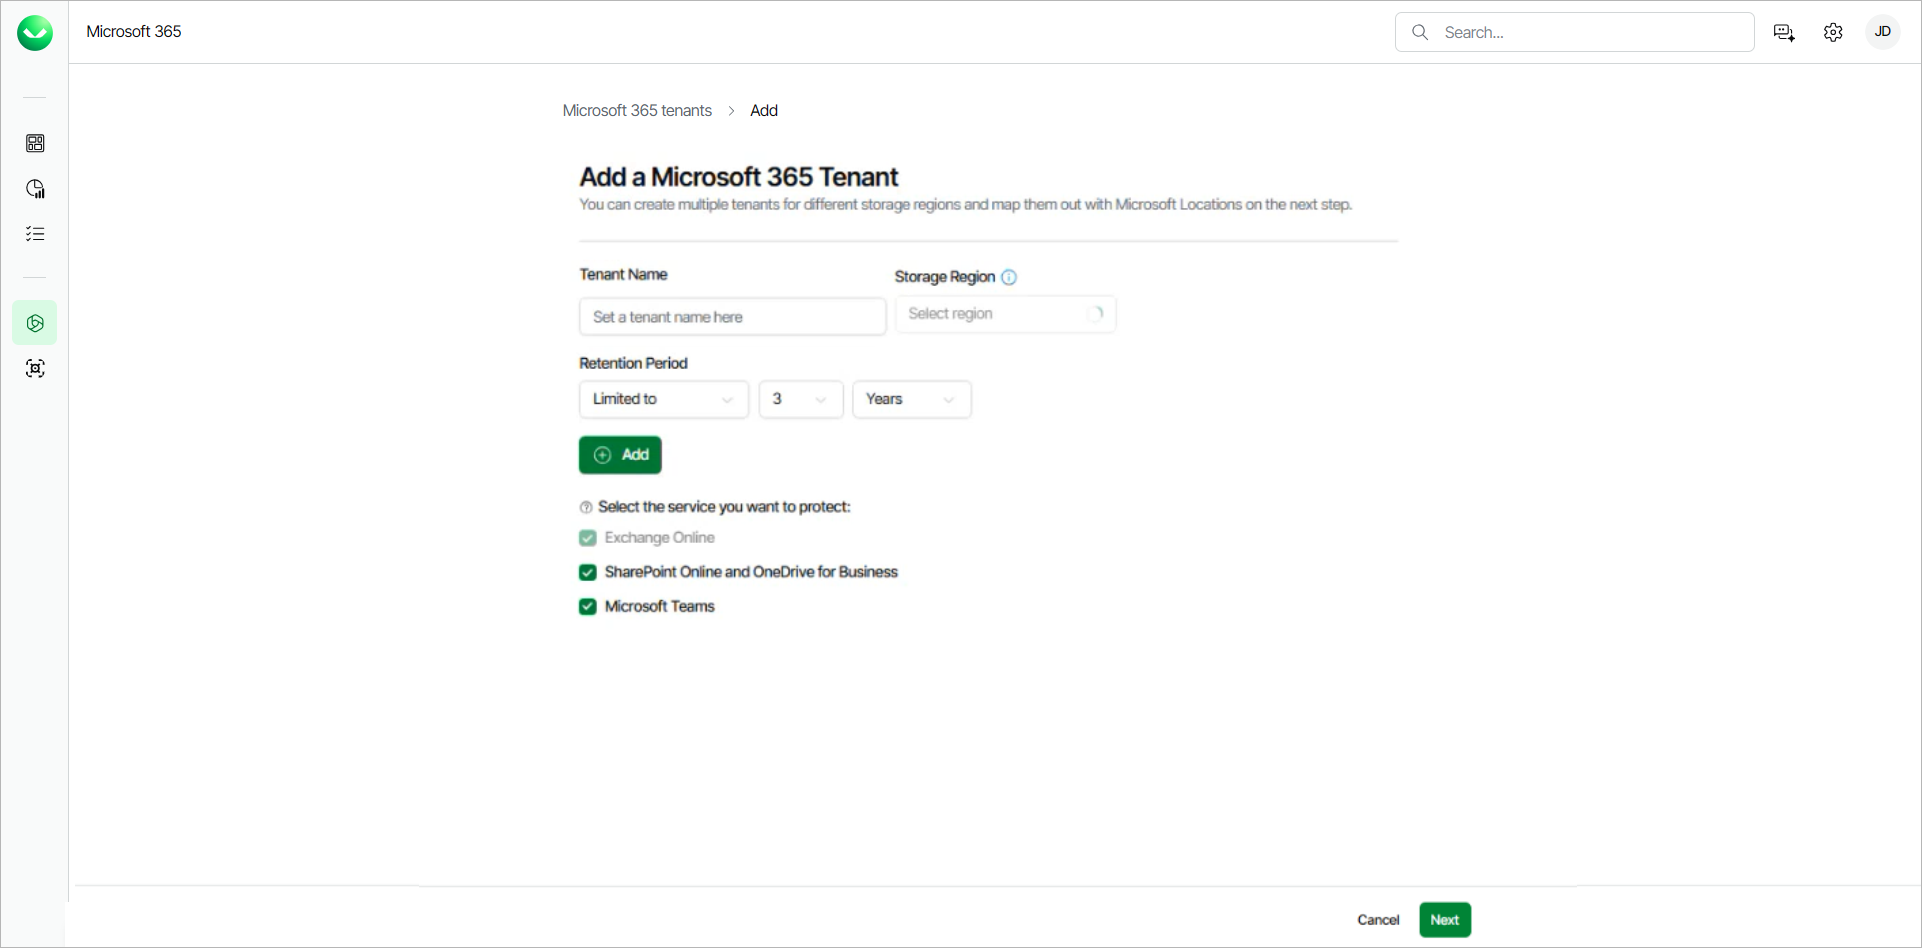Viewport: 1922px width, 948px height.
Task: Uncheck the Microsoft Teams checkbox
Action: pos(588,607)
